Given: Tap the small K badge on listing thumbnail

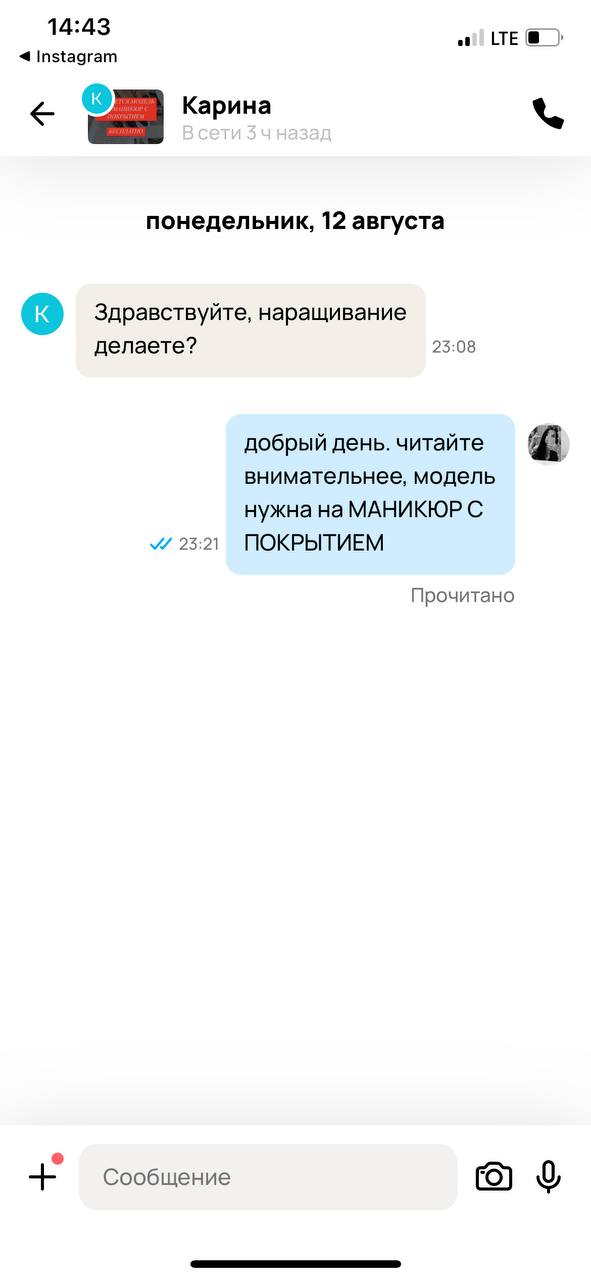Looking at the screenshot, I should (97, 97).
